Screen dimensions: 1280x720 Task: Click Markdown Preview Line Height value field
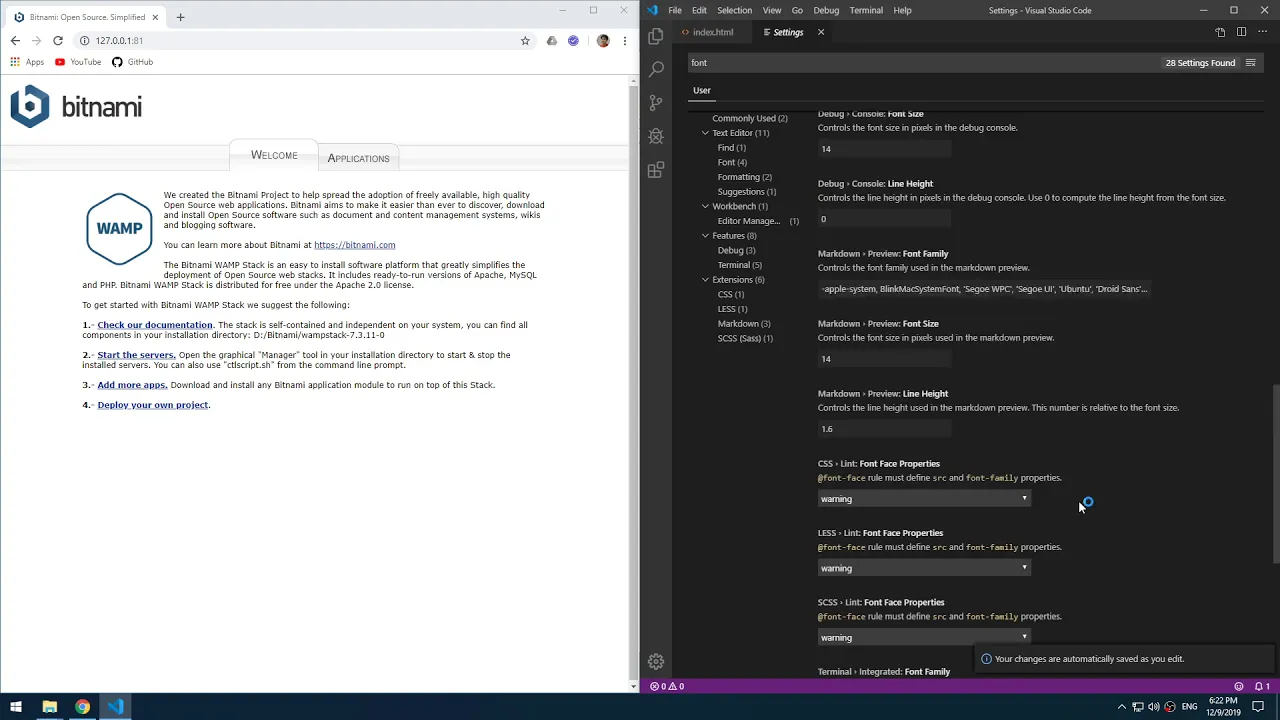pos(884,429)
